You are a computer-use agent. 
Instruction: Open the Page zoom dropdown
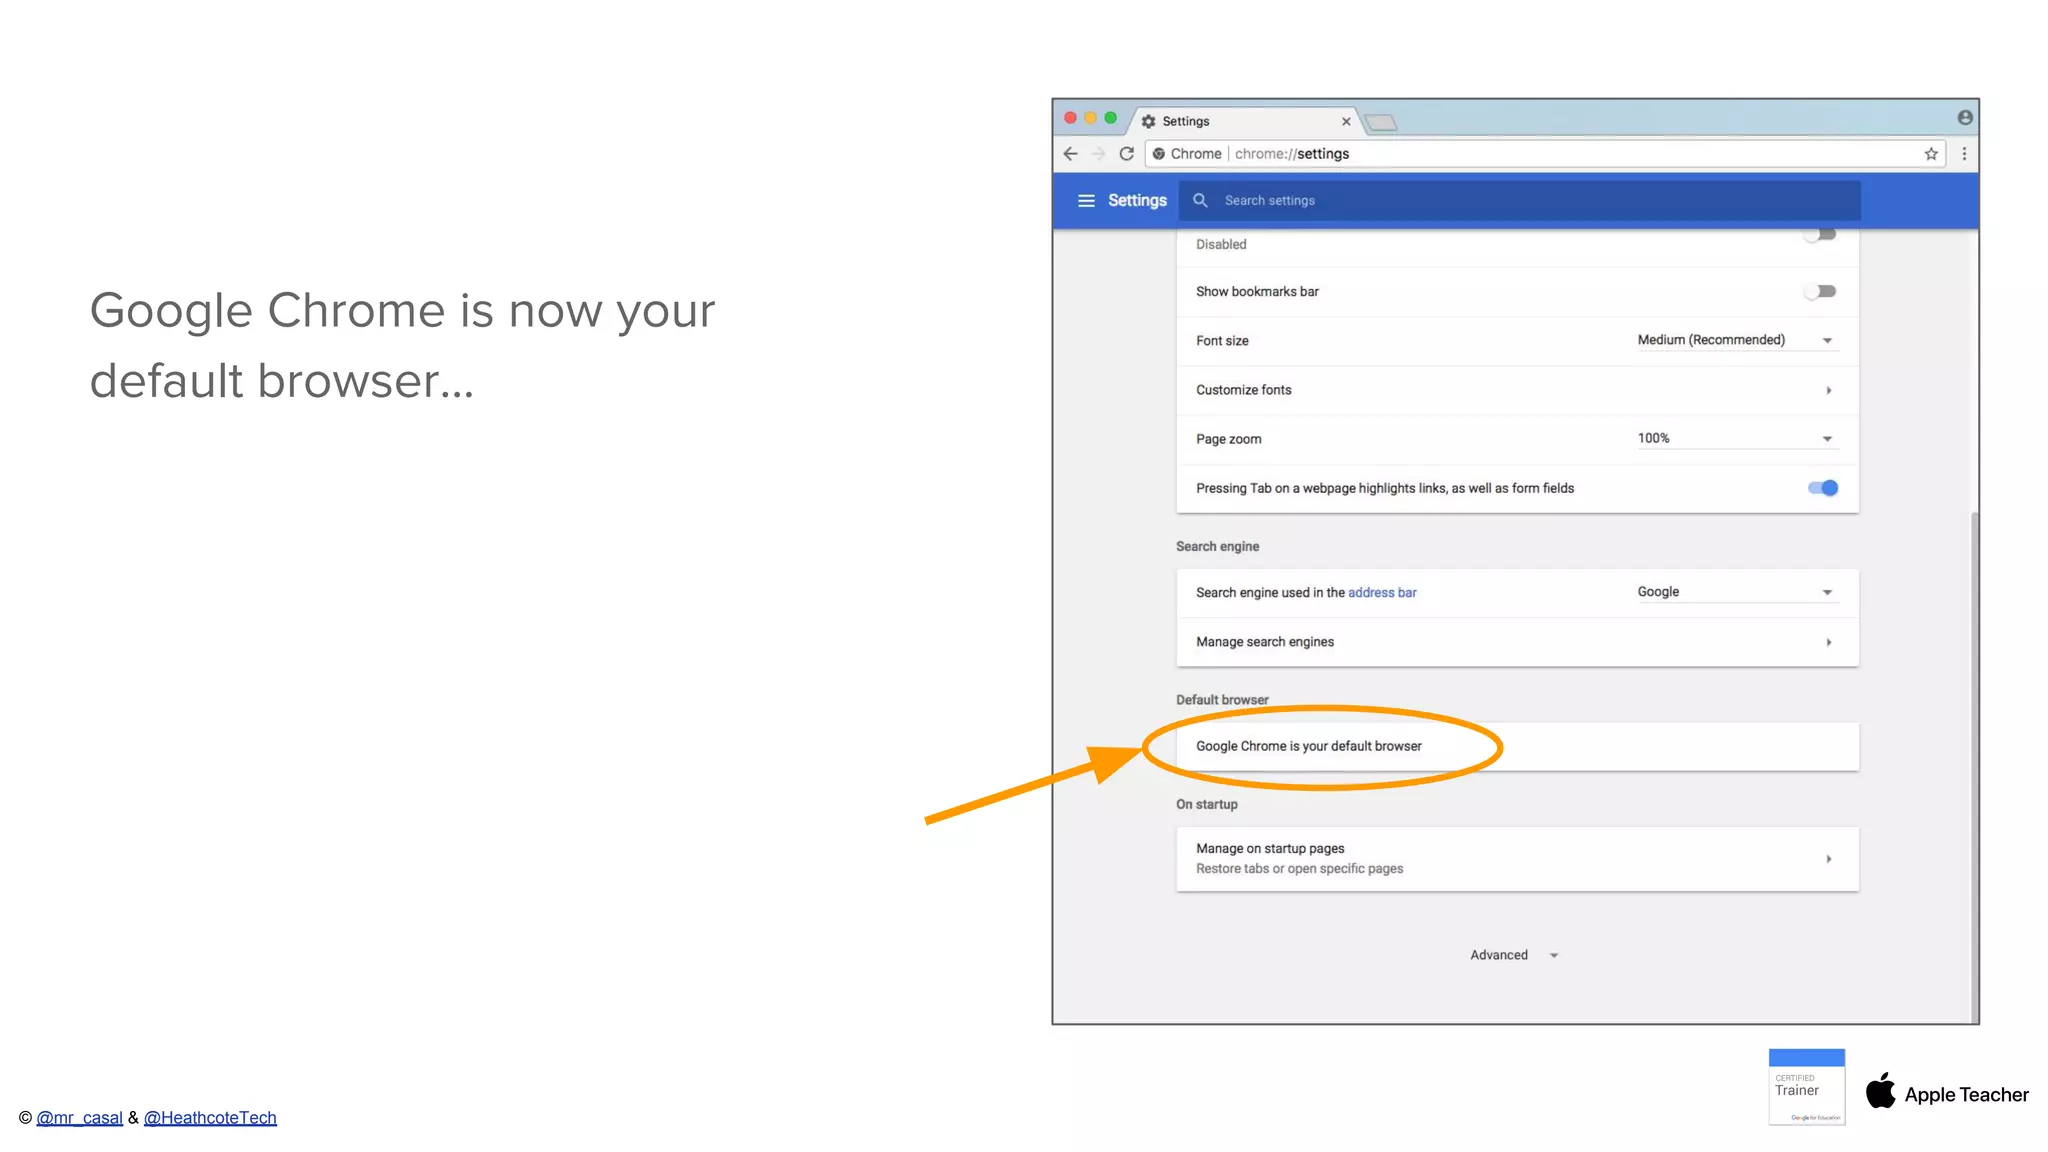pos(1737,439)
